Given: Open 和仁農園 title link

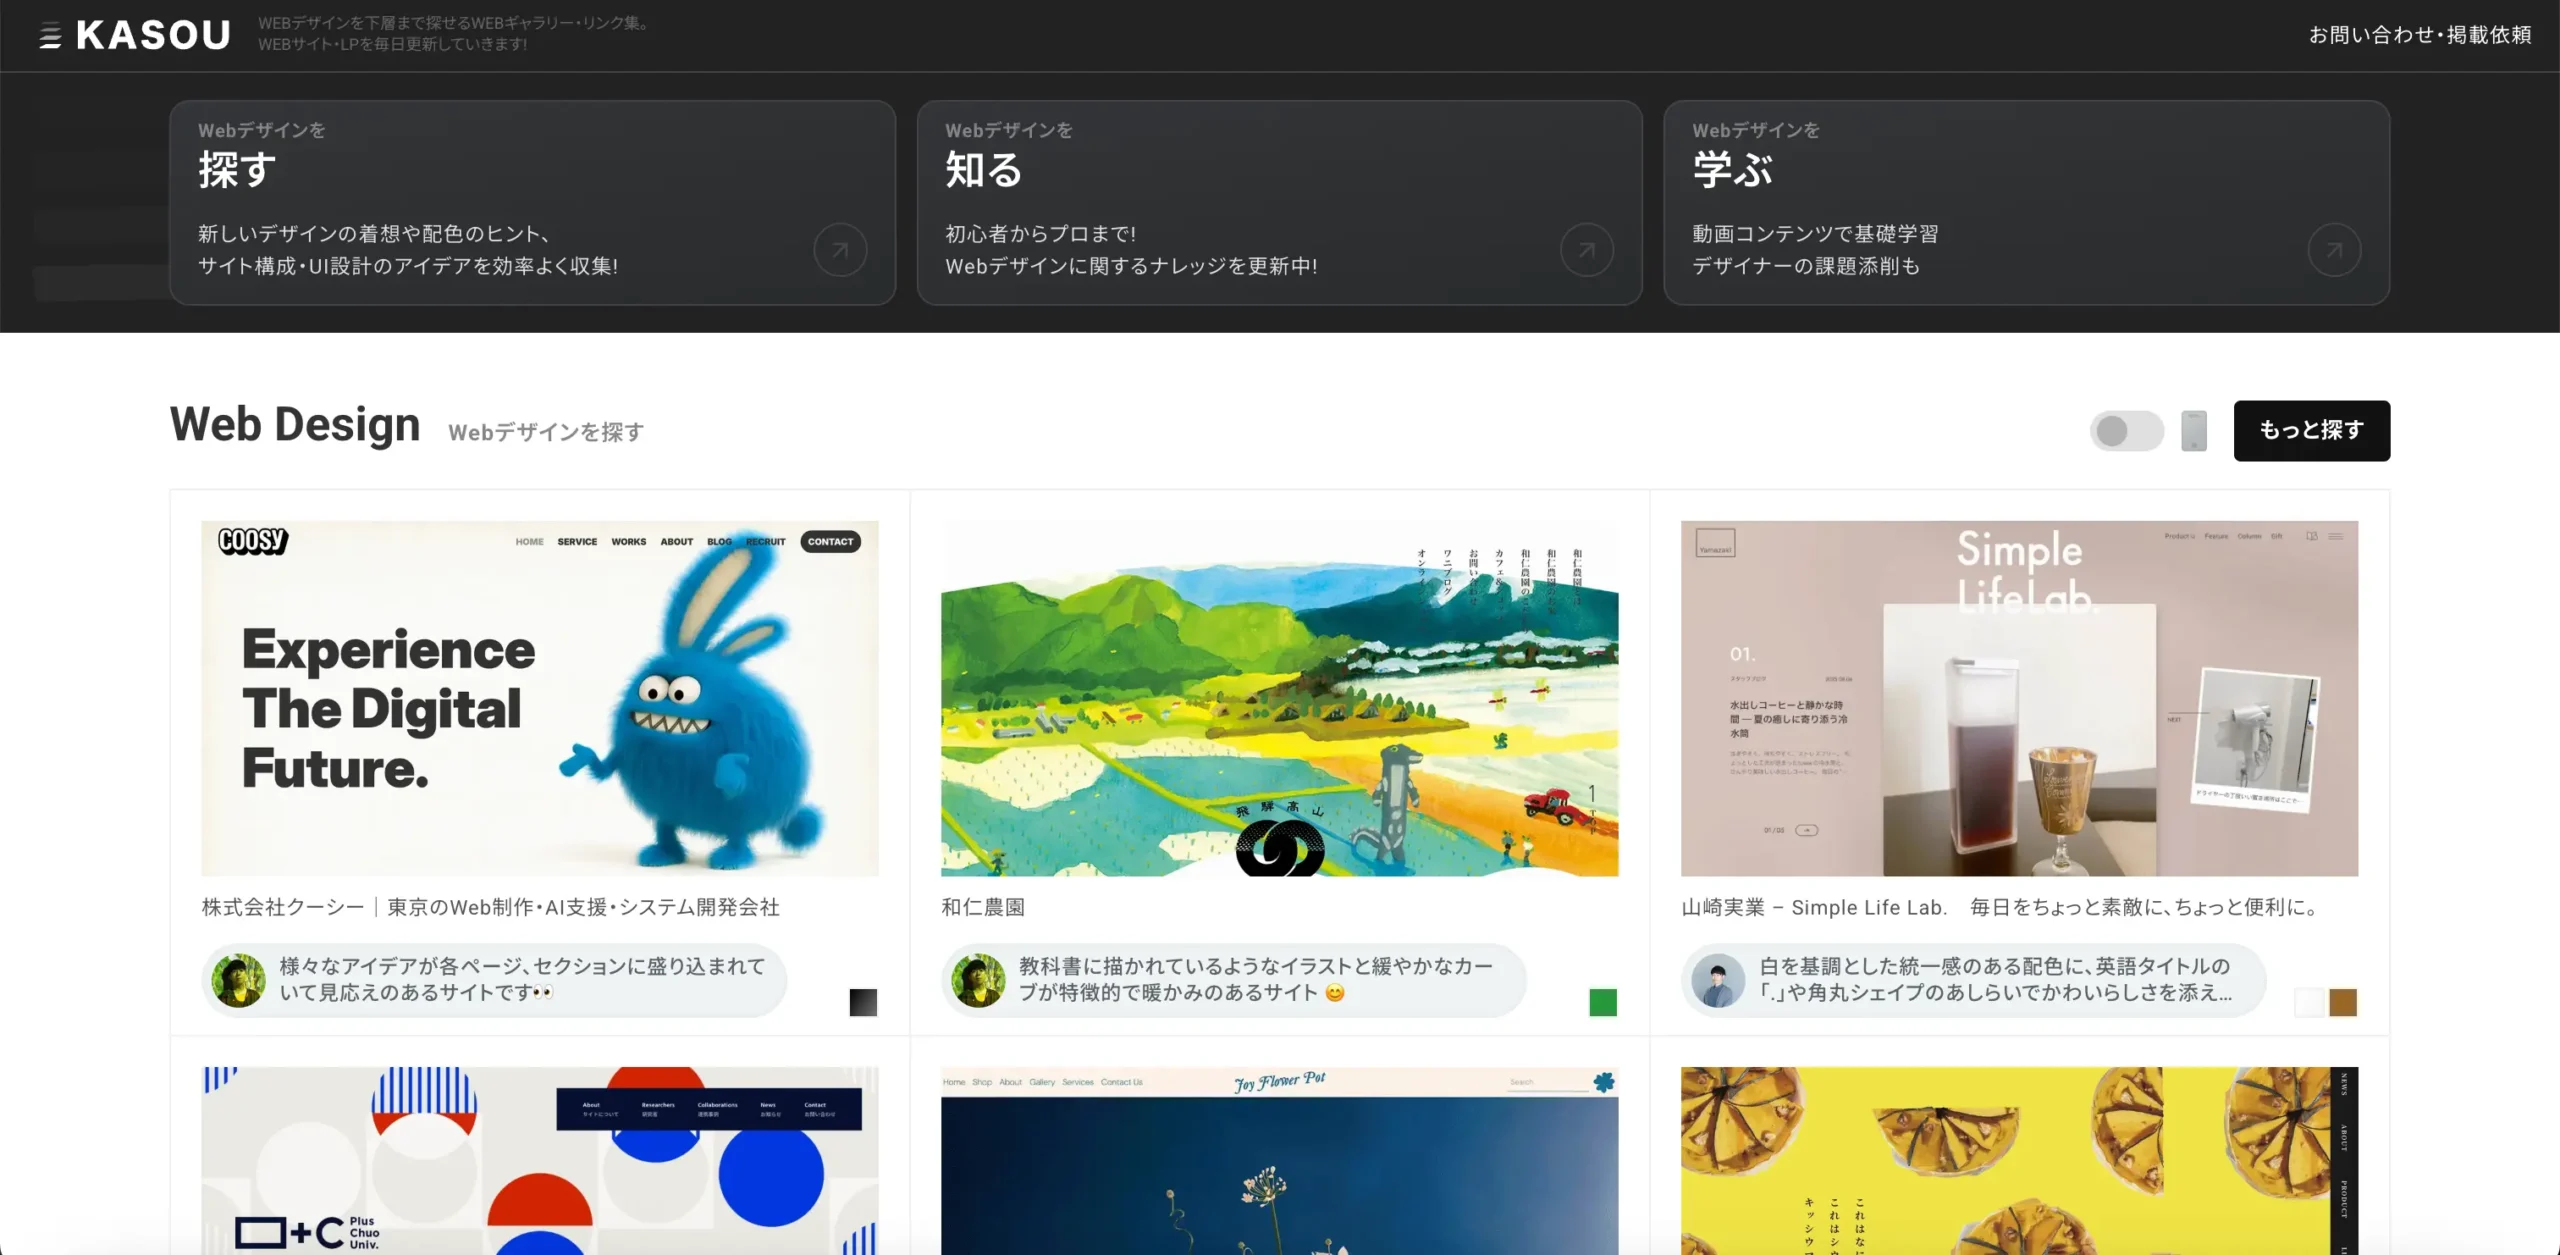Looking at the screenshot, I should click(x=983, y=907).
